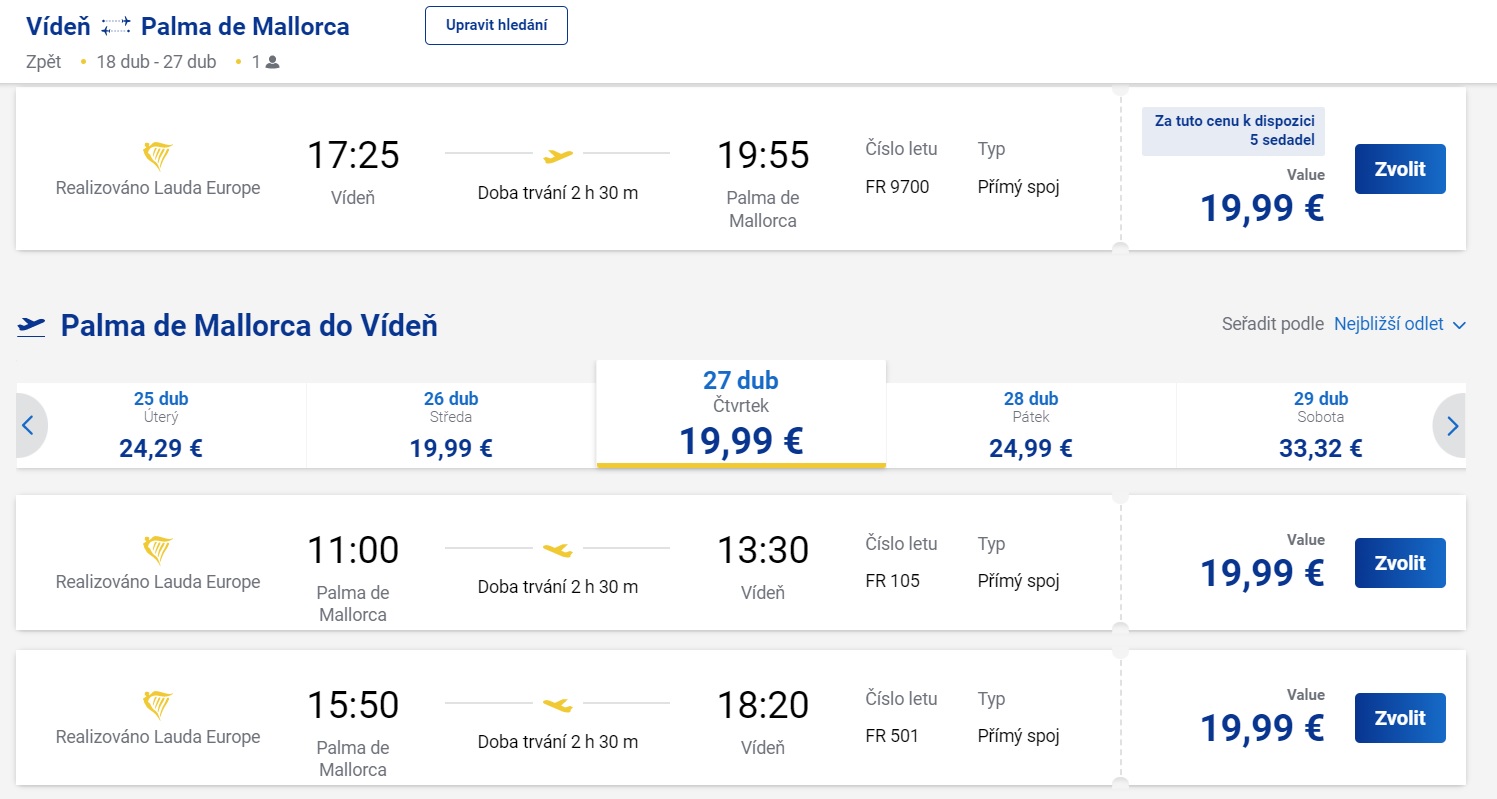Select the 28 dub Pátek date tab
1497x799 pixels.
pyautogui.click(x=1031, y=425)
